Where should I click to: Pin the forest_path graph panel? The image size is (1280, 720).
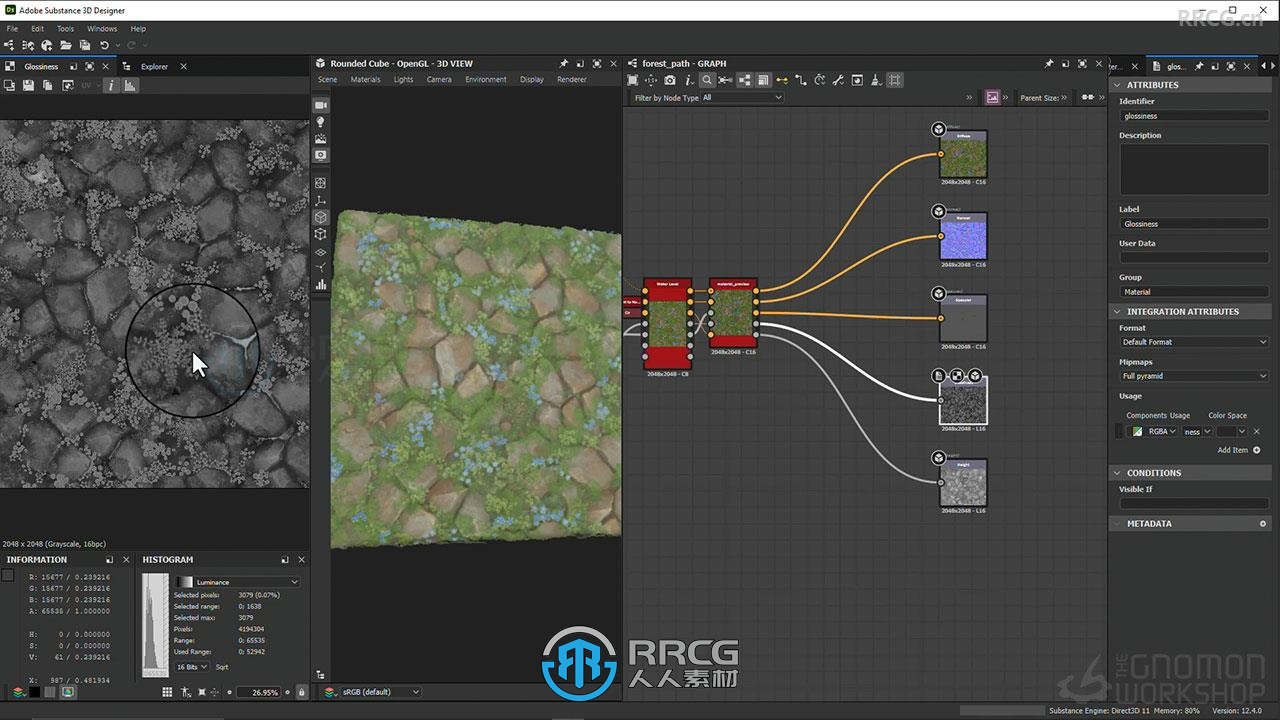1048,63
